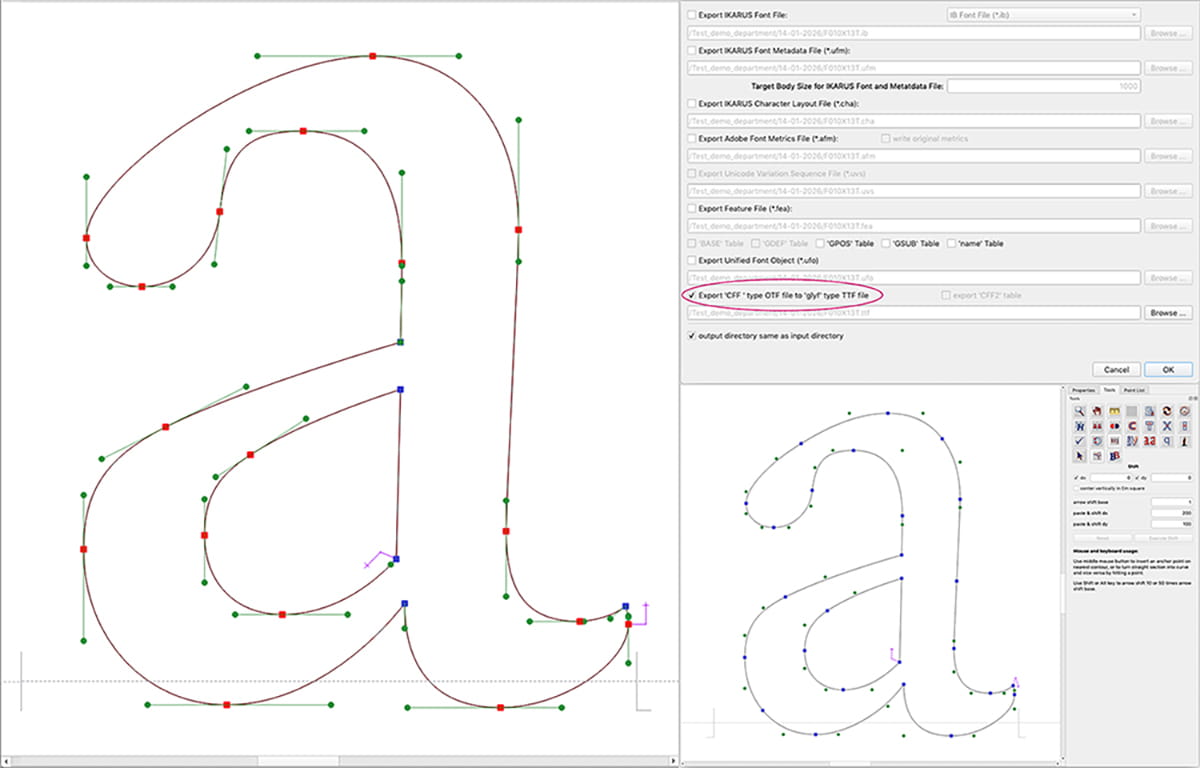1200x768 pixels.
Task: Select the arrow pointer tool in Tools panel
Action: coord(1079,456)
